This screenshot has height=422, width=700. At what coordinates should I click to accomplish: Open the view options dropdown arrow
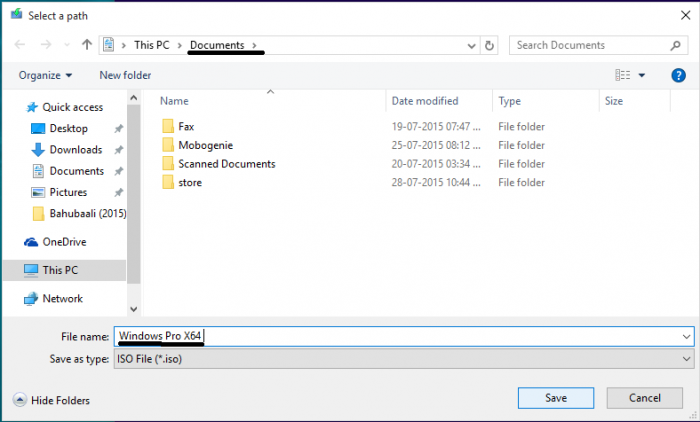[x=642, y=75]
